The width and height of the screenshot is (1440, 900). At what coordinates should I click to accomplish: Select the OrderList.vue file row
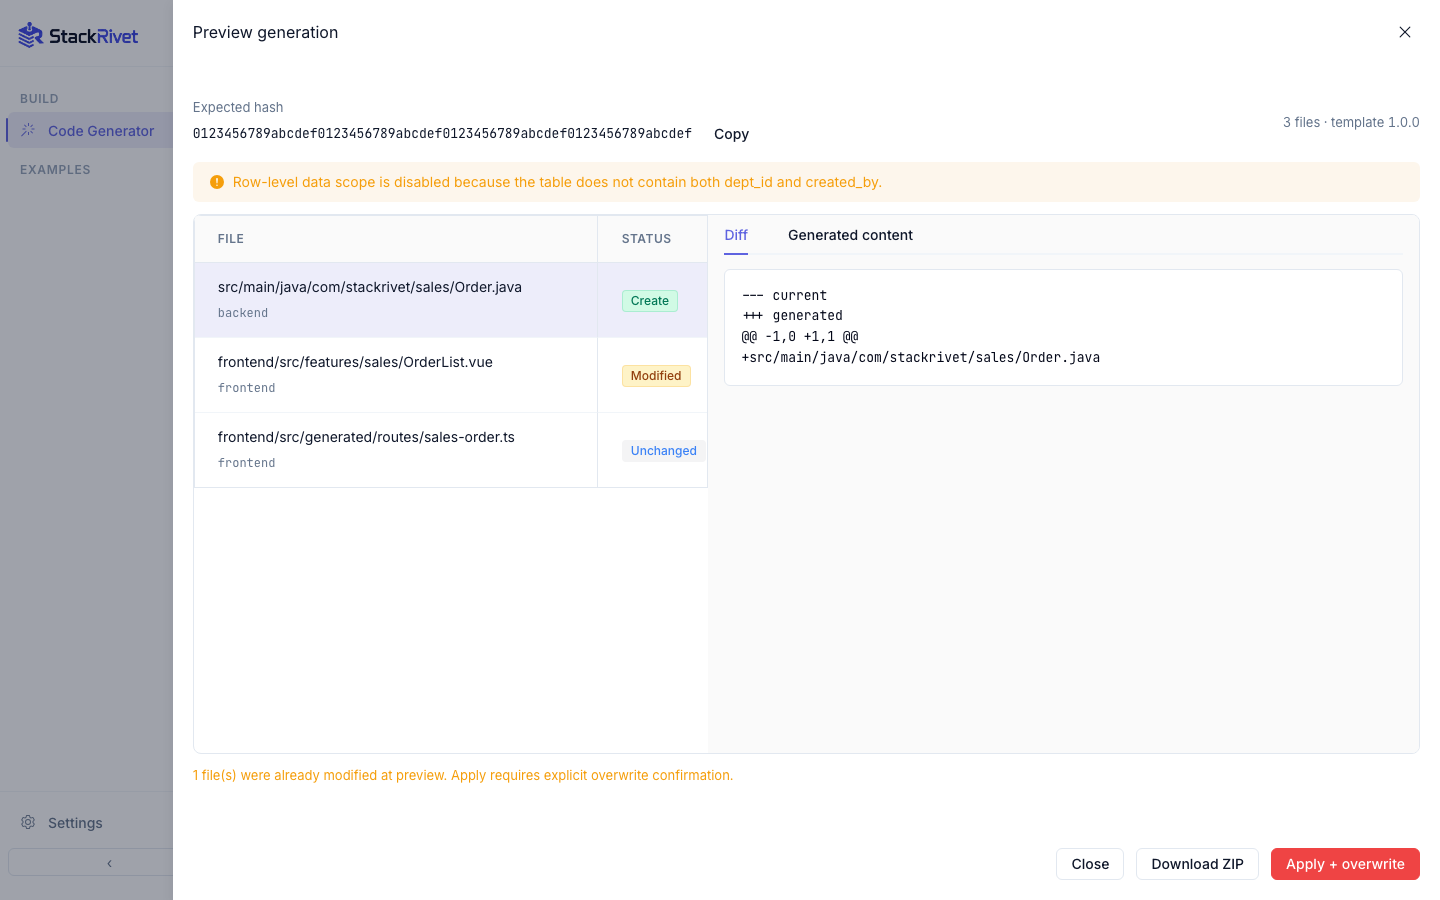tap(451, 375)
